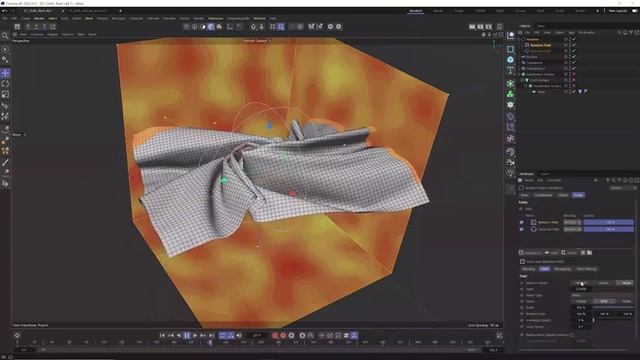Viewport: 640px width, 360px height.
Task: Open the Default Camera label dropdown in viewport
Action: [257, 41]
